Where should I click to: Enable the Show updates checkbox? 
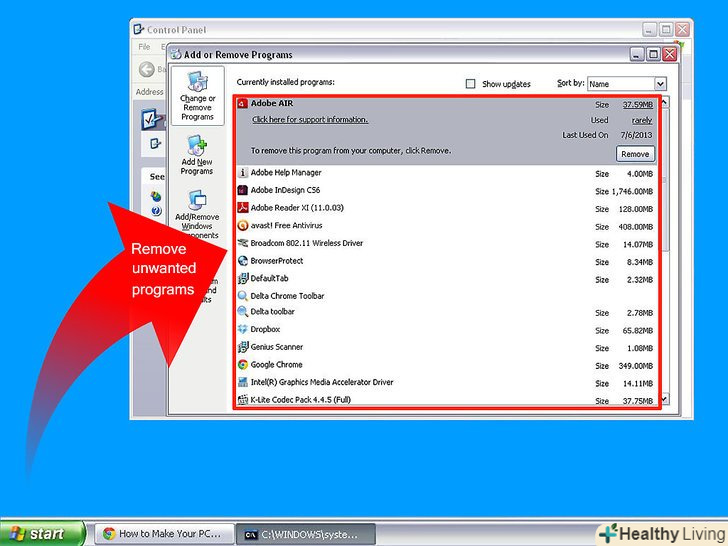pos(470,84)
